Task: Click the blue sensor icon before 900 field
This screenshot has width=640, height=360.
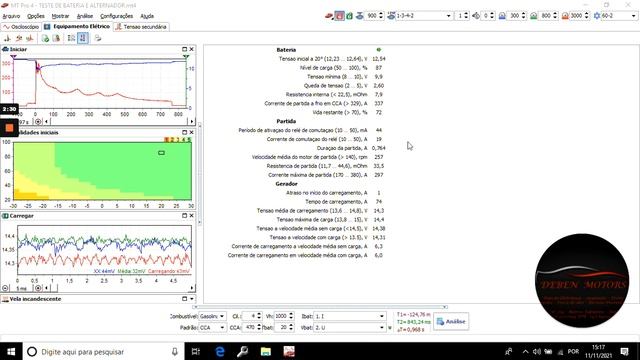Action: 360,16
